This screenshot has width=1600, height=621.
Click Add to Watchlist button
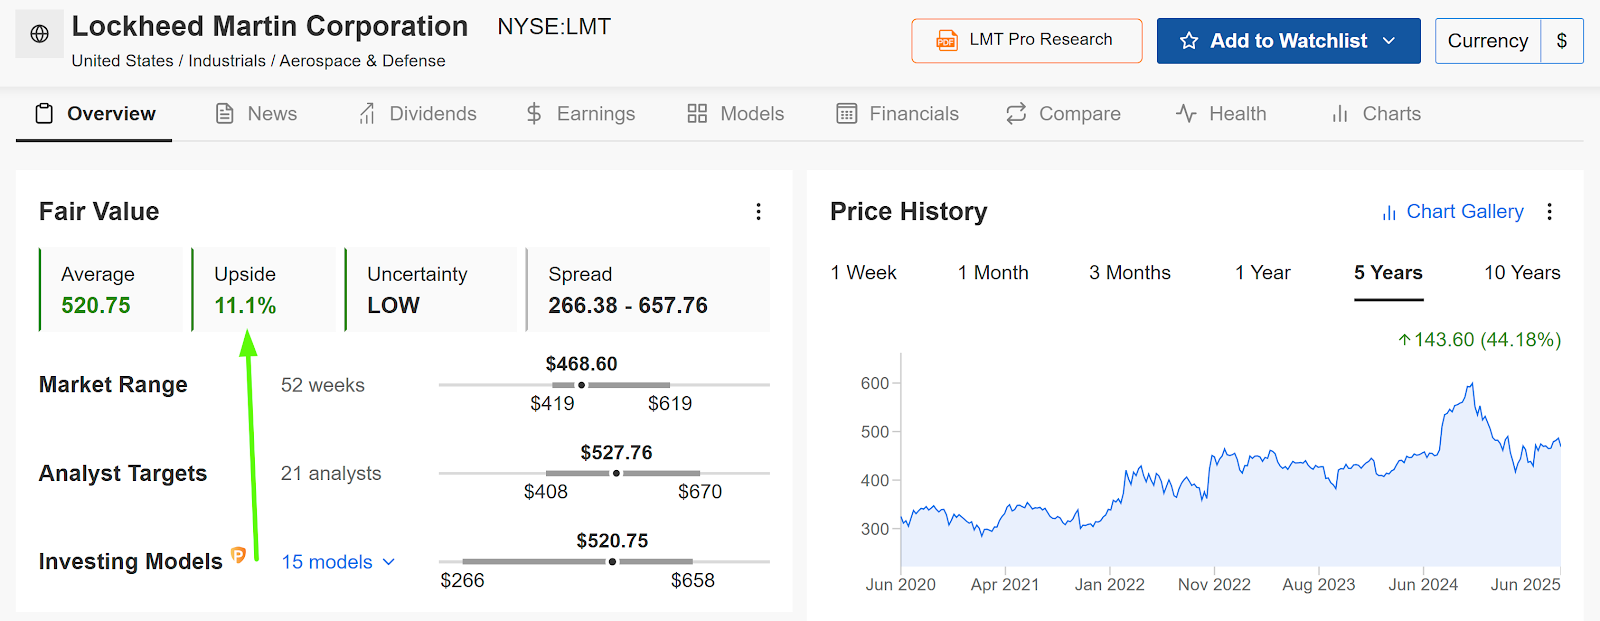[1289, 41]
